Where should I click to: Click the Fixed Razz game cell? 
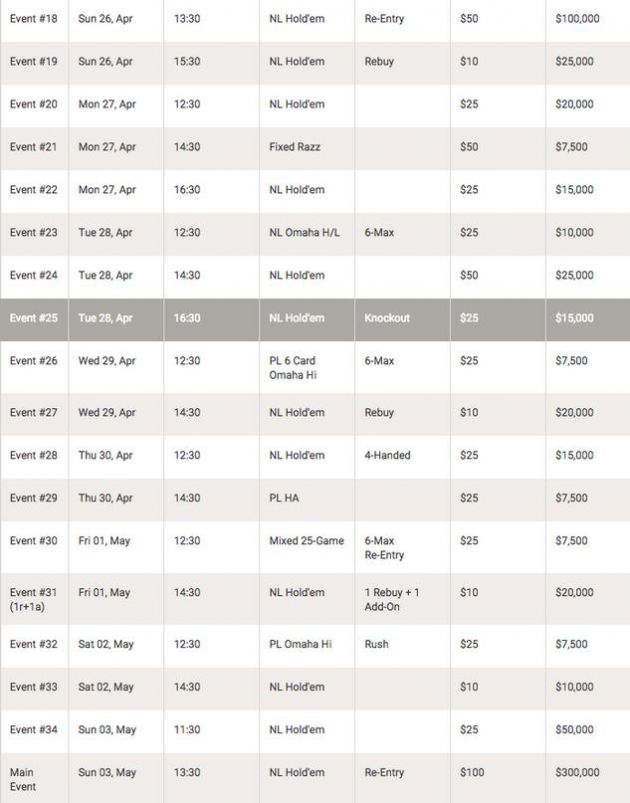click(295, 147)
